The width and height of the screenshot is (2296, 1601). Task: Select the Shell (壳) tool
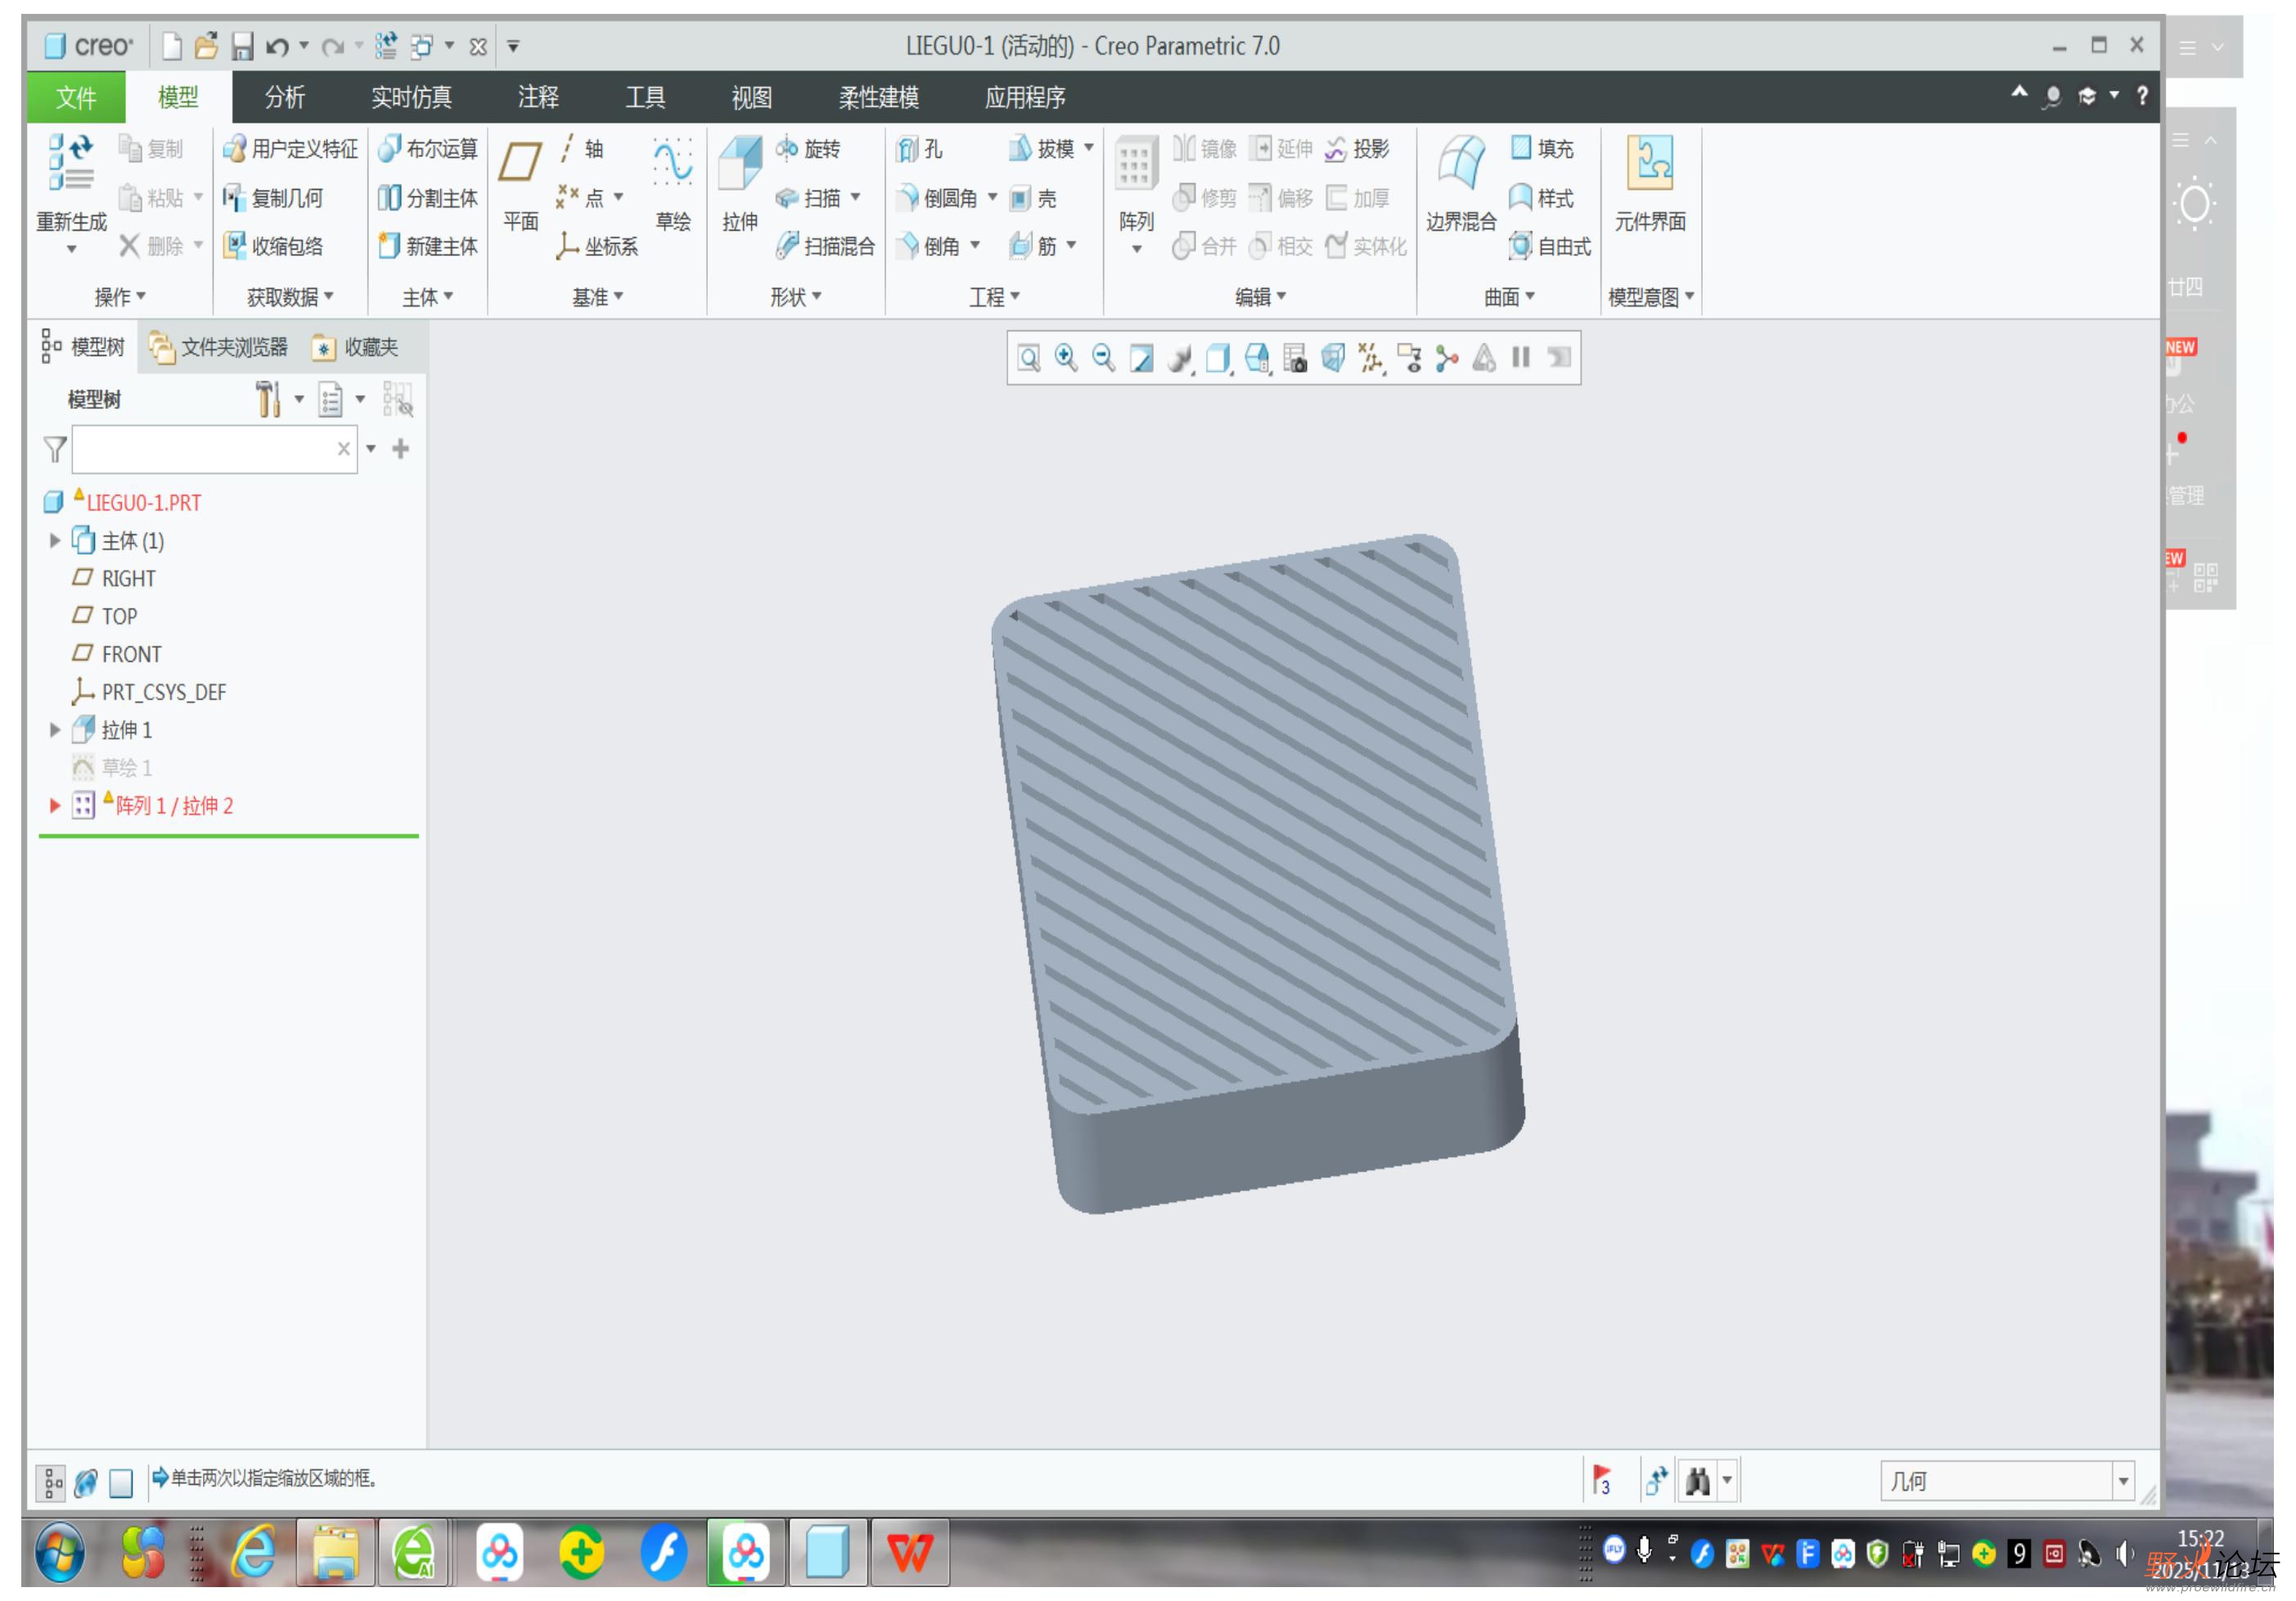click(1020, 198)
